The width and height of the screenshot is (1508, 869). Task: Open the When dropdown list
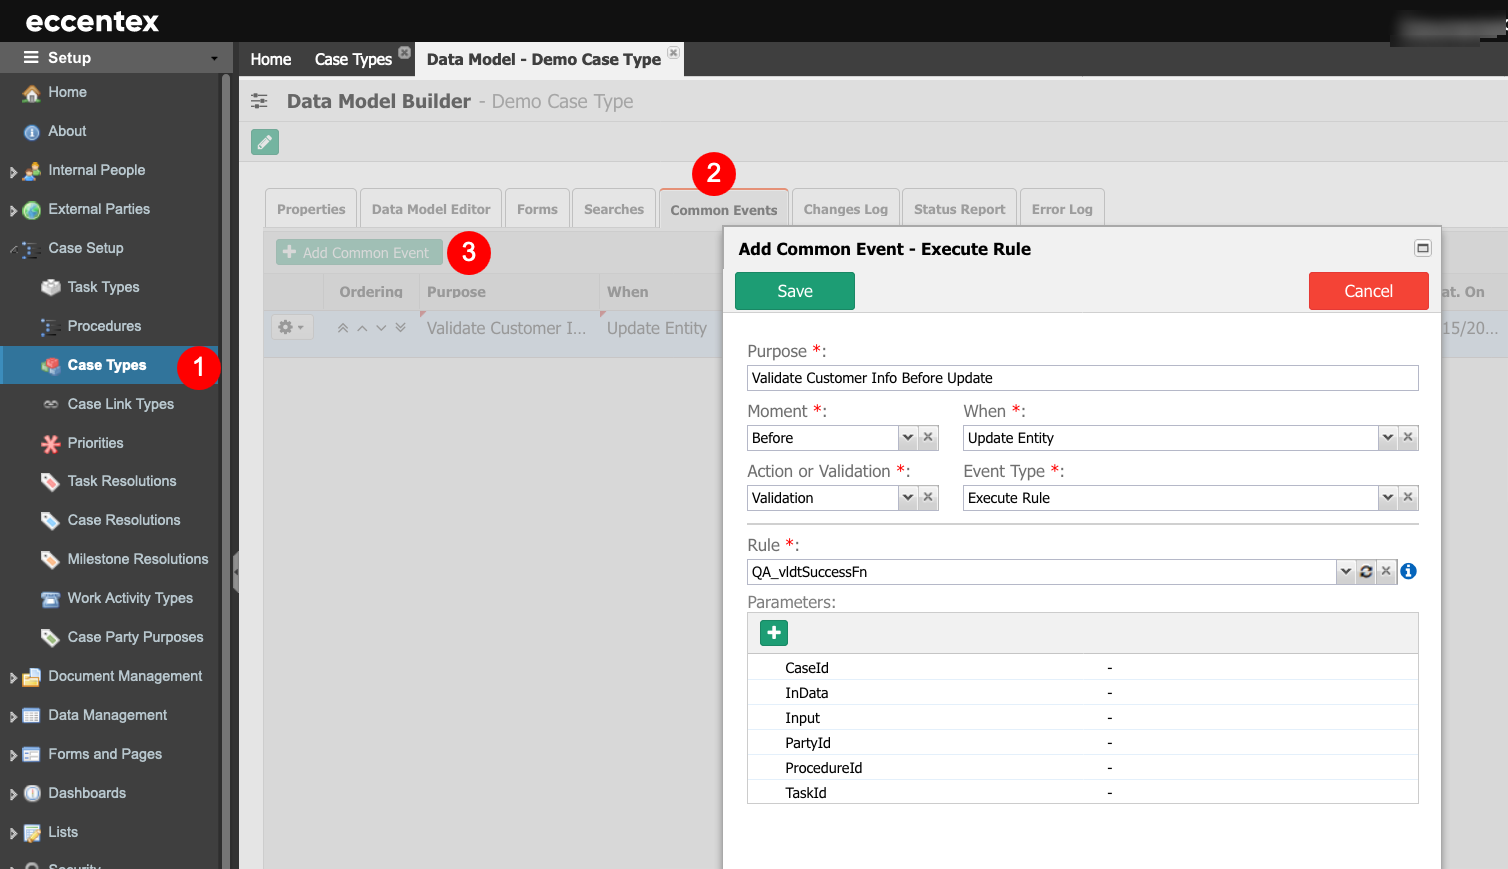1387,438
